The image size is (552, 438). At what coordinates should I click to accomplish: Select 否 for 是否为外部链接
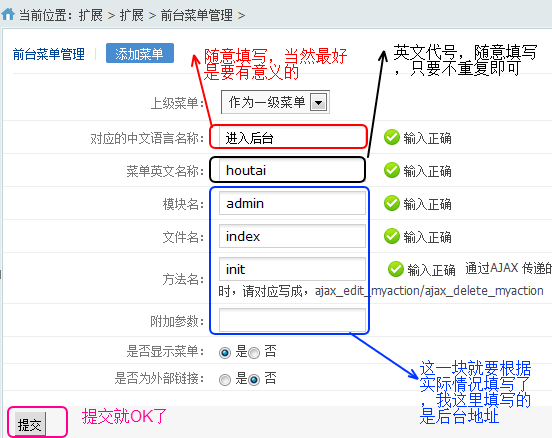[x=254, y=380]
